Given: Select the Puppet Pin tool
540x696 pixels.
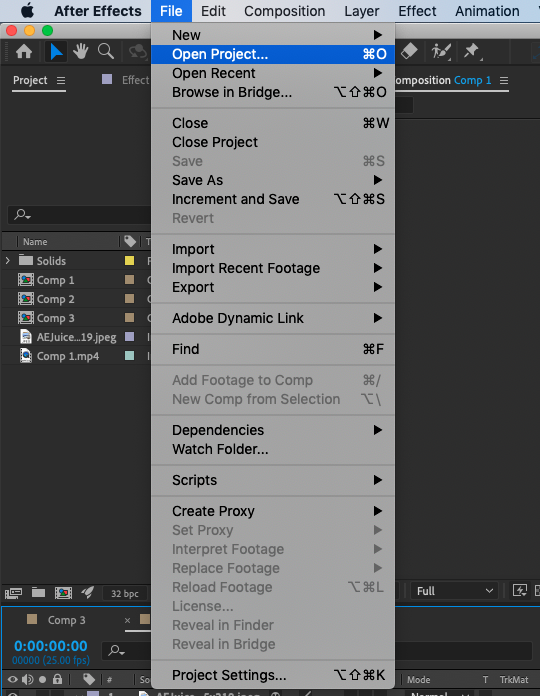Looking at the screenshot, I should [x=472, y=51].
